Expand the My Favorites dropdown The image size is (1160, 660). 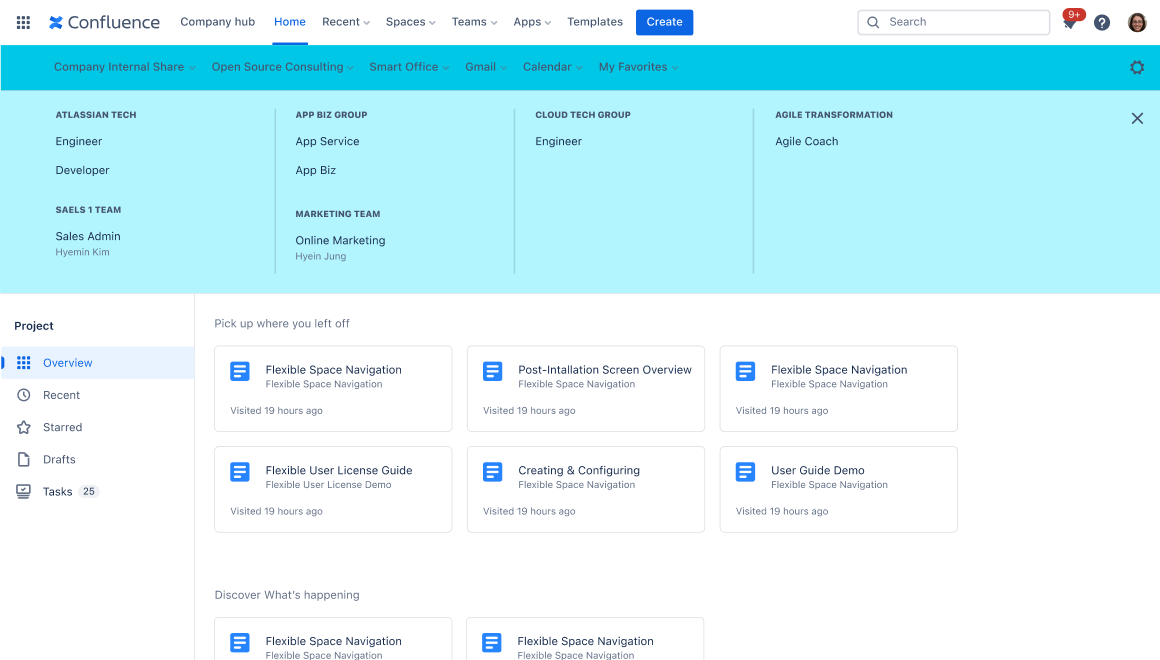click(638, 67)
